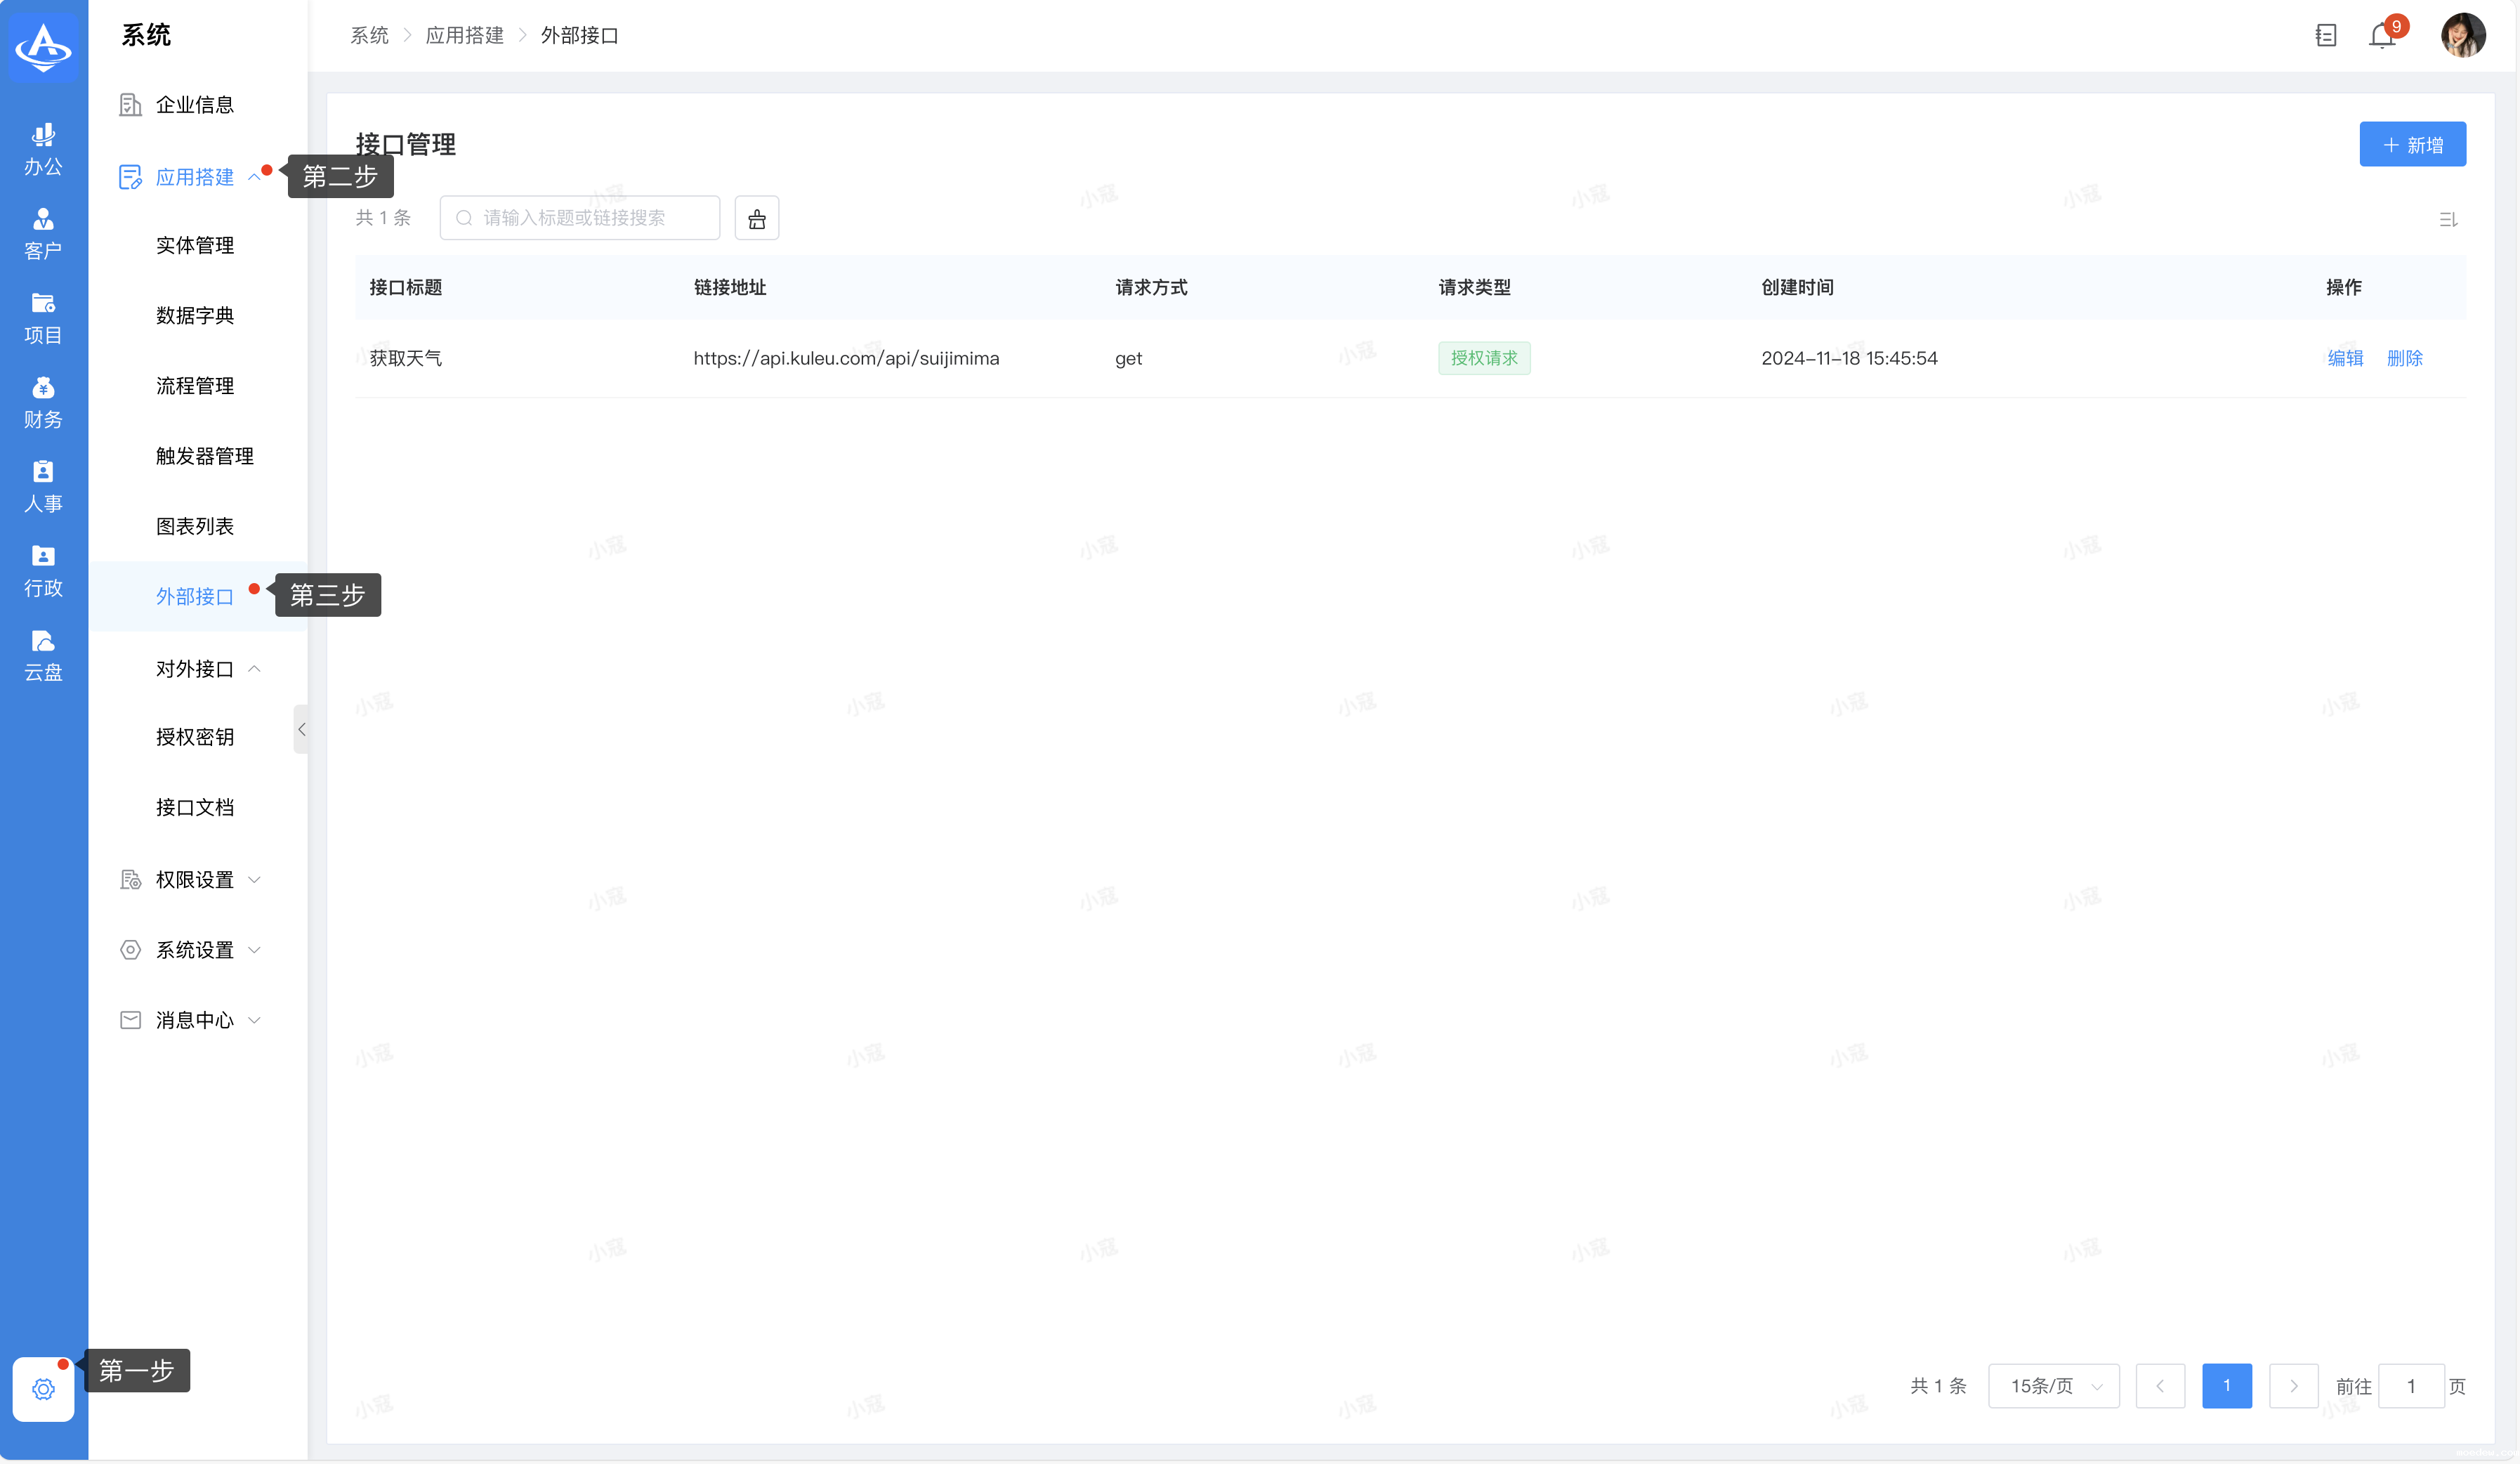Click the 编辑 link for 获取天气
This screenshot has width=2520, height=1464.
(x=2345, y=358)
